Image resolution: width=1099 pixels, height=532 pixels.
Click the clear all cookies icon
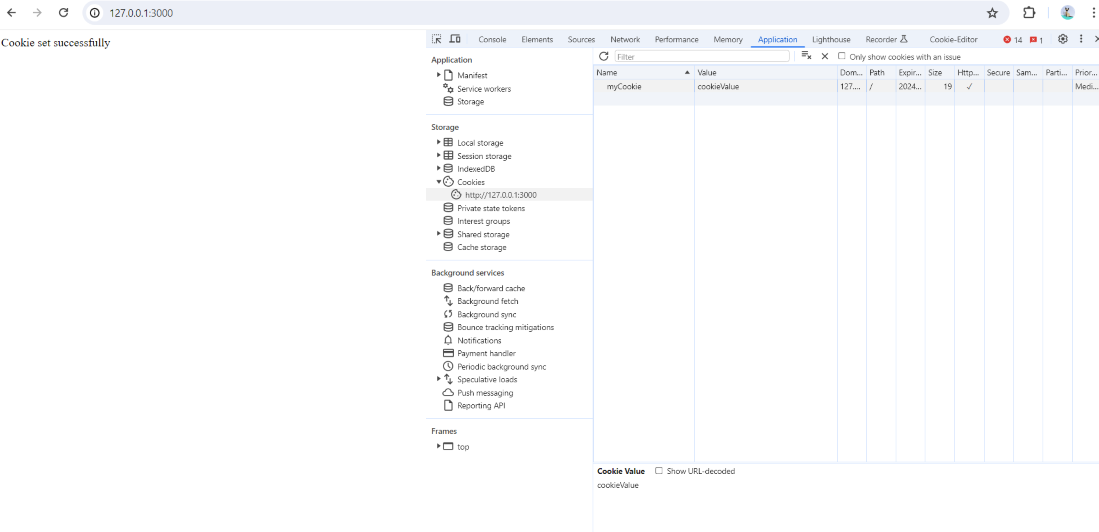806,56
